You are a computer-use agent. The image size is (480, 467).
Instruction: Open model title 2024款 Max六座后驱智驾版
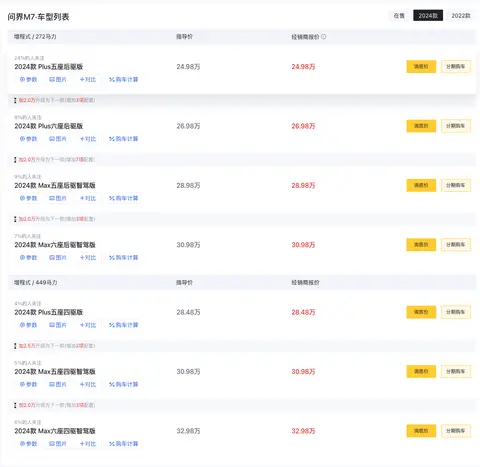pos(55,245)
